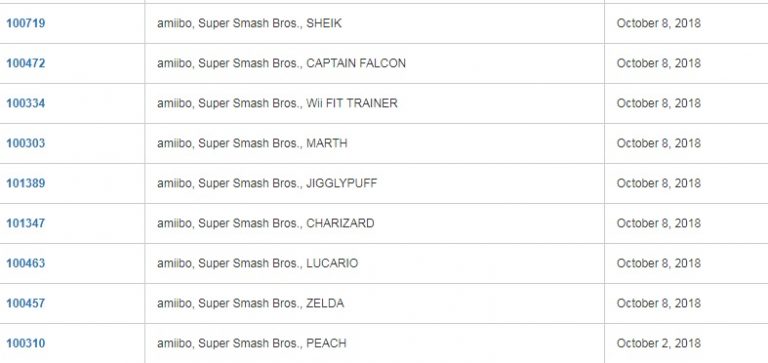
Task: Click the Wii FIT TRAINER description
Action: point(277,103)
